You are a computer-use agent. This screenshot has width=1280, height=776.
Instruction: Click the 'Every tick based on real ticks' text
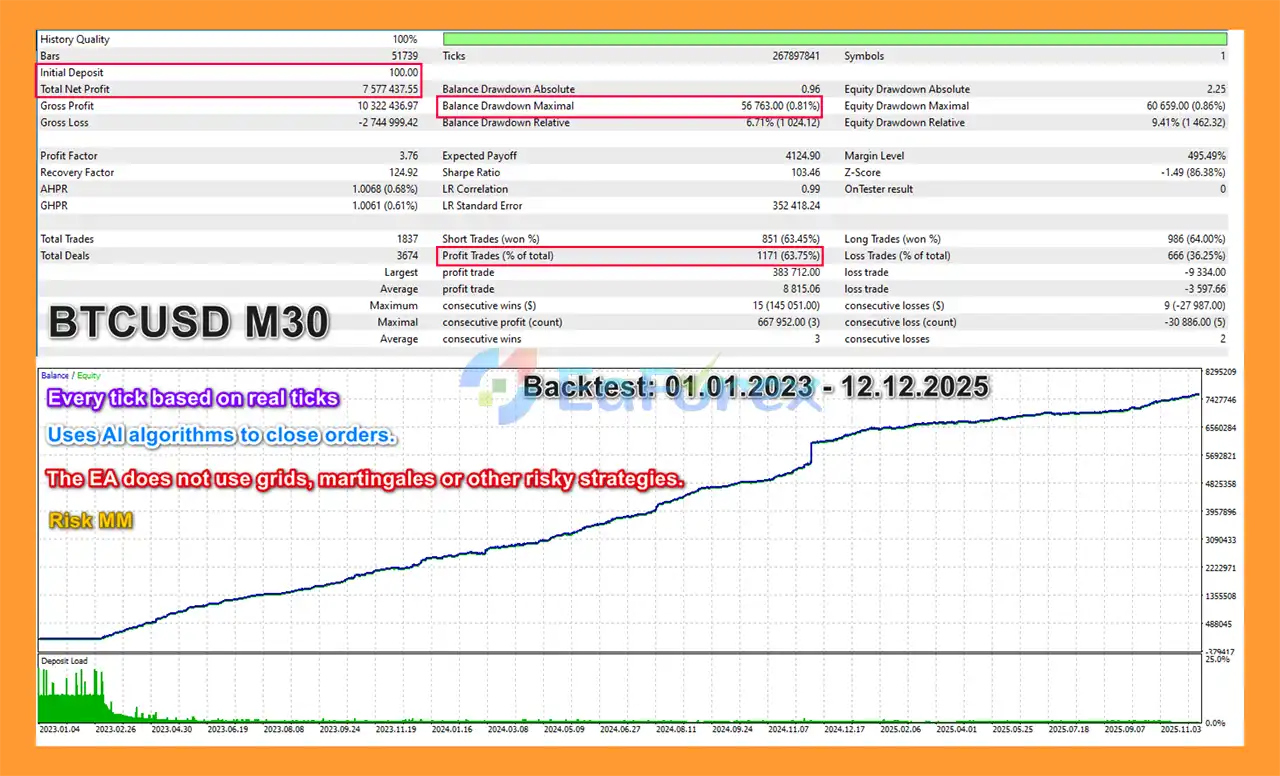(x=193, y=398)
